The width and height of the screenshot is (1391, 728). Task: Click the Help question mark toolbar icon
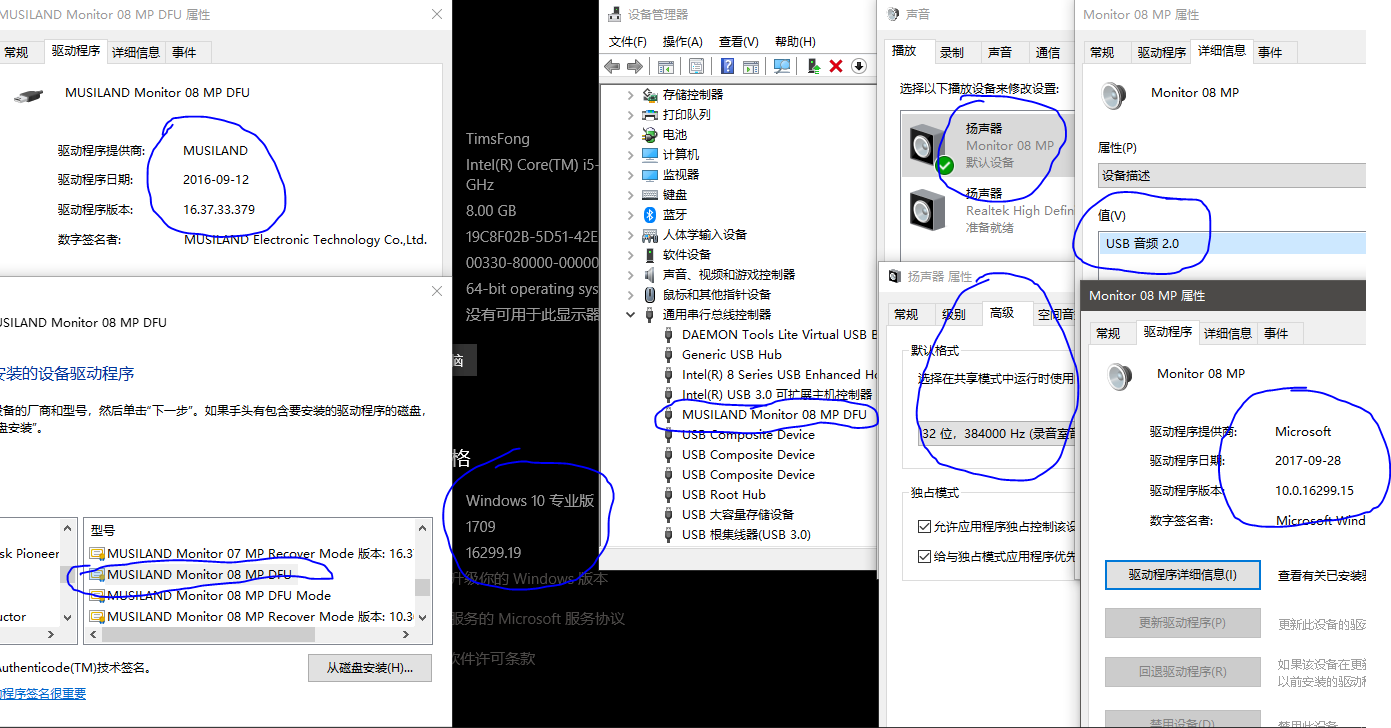(x=729, y=66)
